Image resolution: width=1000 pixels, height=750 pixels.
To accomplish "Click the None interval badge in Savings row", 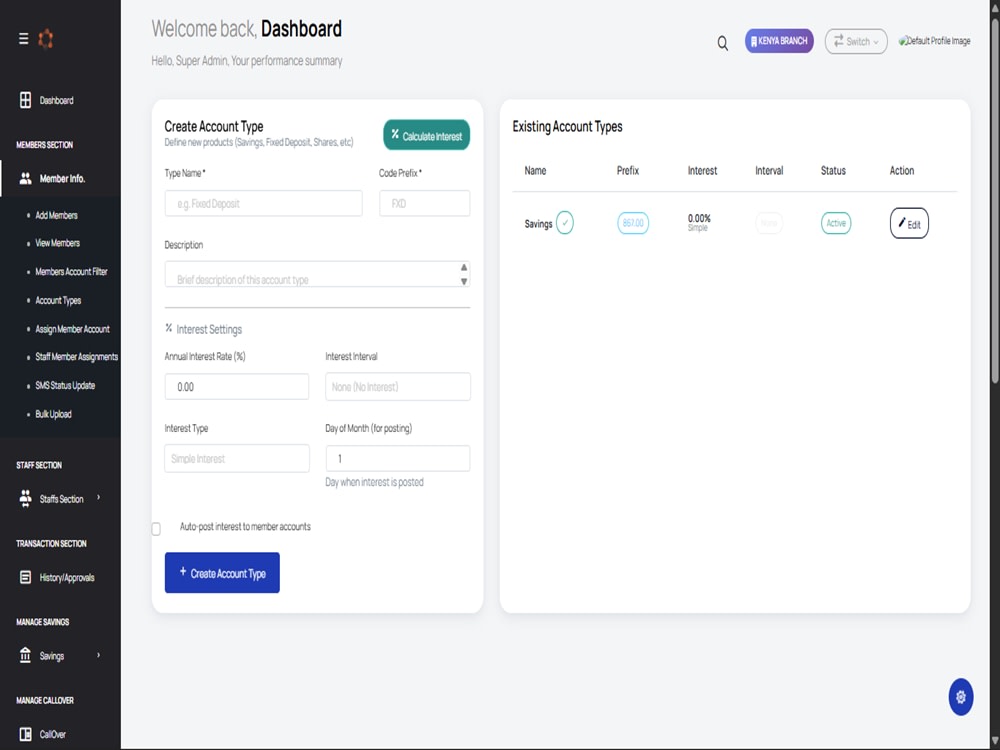I will coord(768,223).
